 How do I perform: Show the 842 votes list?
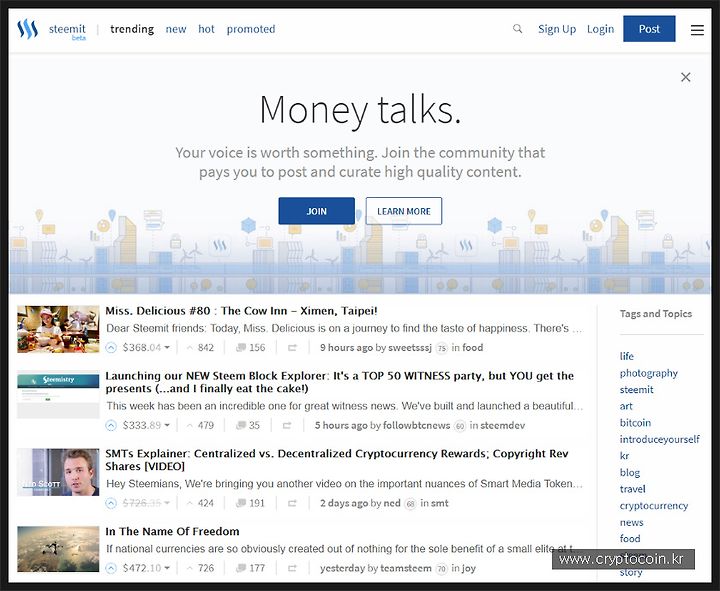pos(200,348)
